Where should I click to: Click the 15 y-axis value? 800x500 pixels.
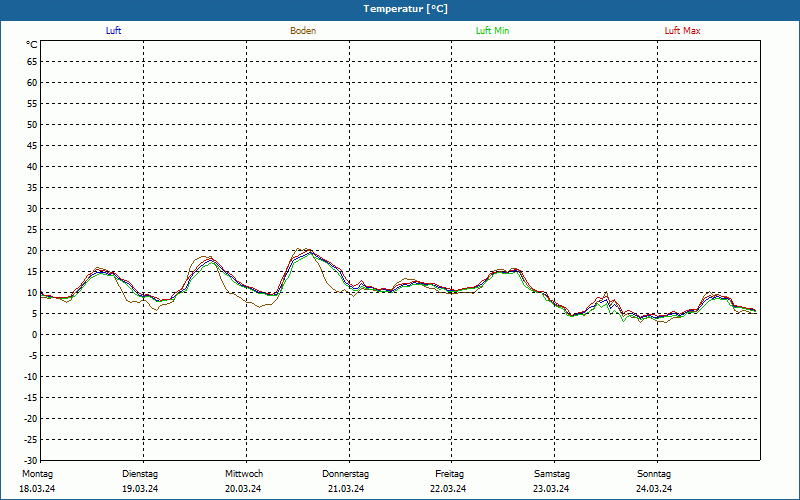tap(32, 271)
